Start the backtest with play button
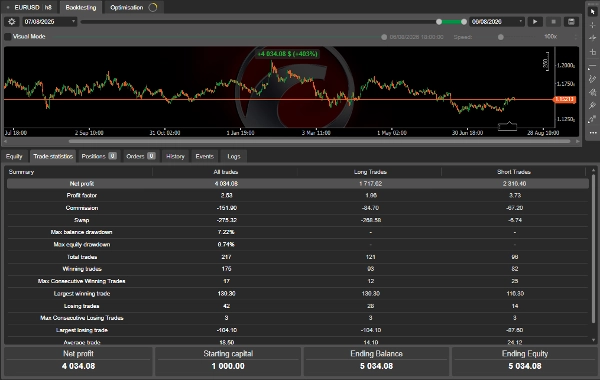600x380 pixels. (x=535, y=22)
